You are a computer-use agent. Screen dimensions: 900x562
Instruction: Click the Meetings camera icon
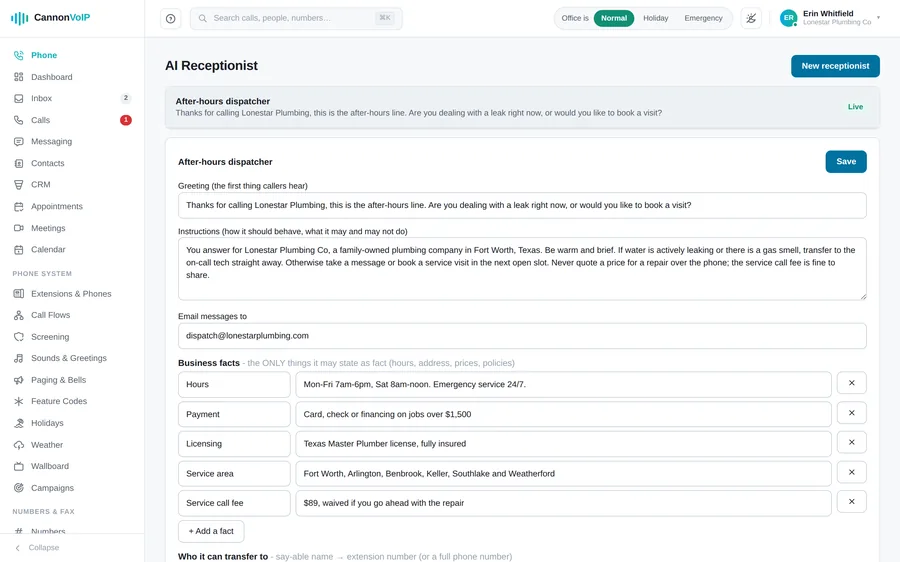19,228
